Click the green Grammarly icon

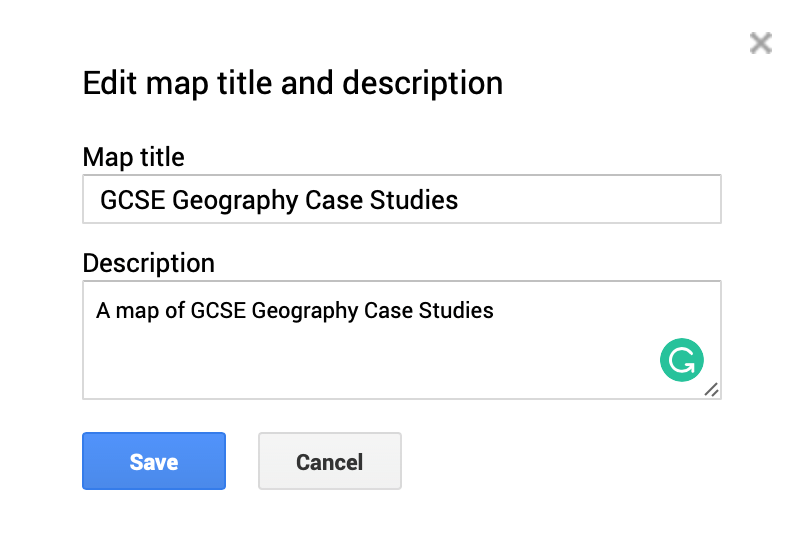(x=682, y=361)
